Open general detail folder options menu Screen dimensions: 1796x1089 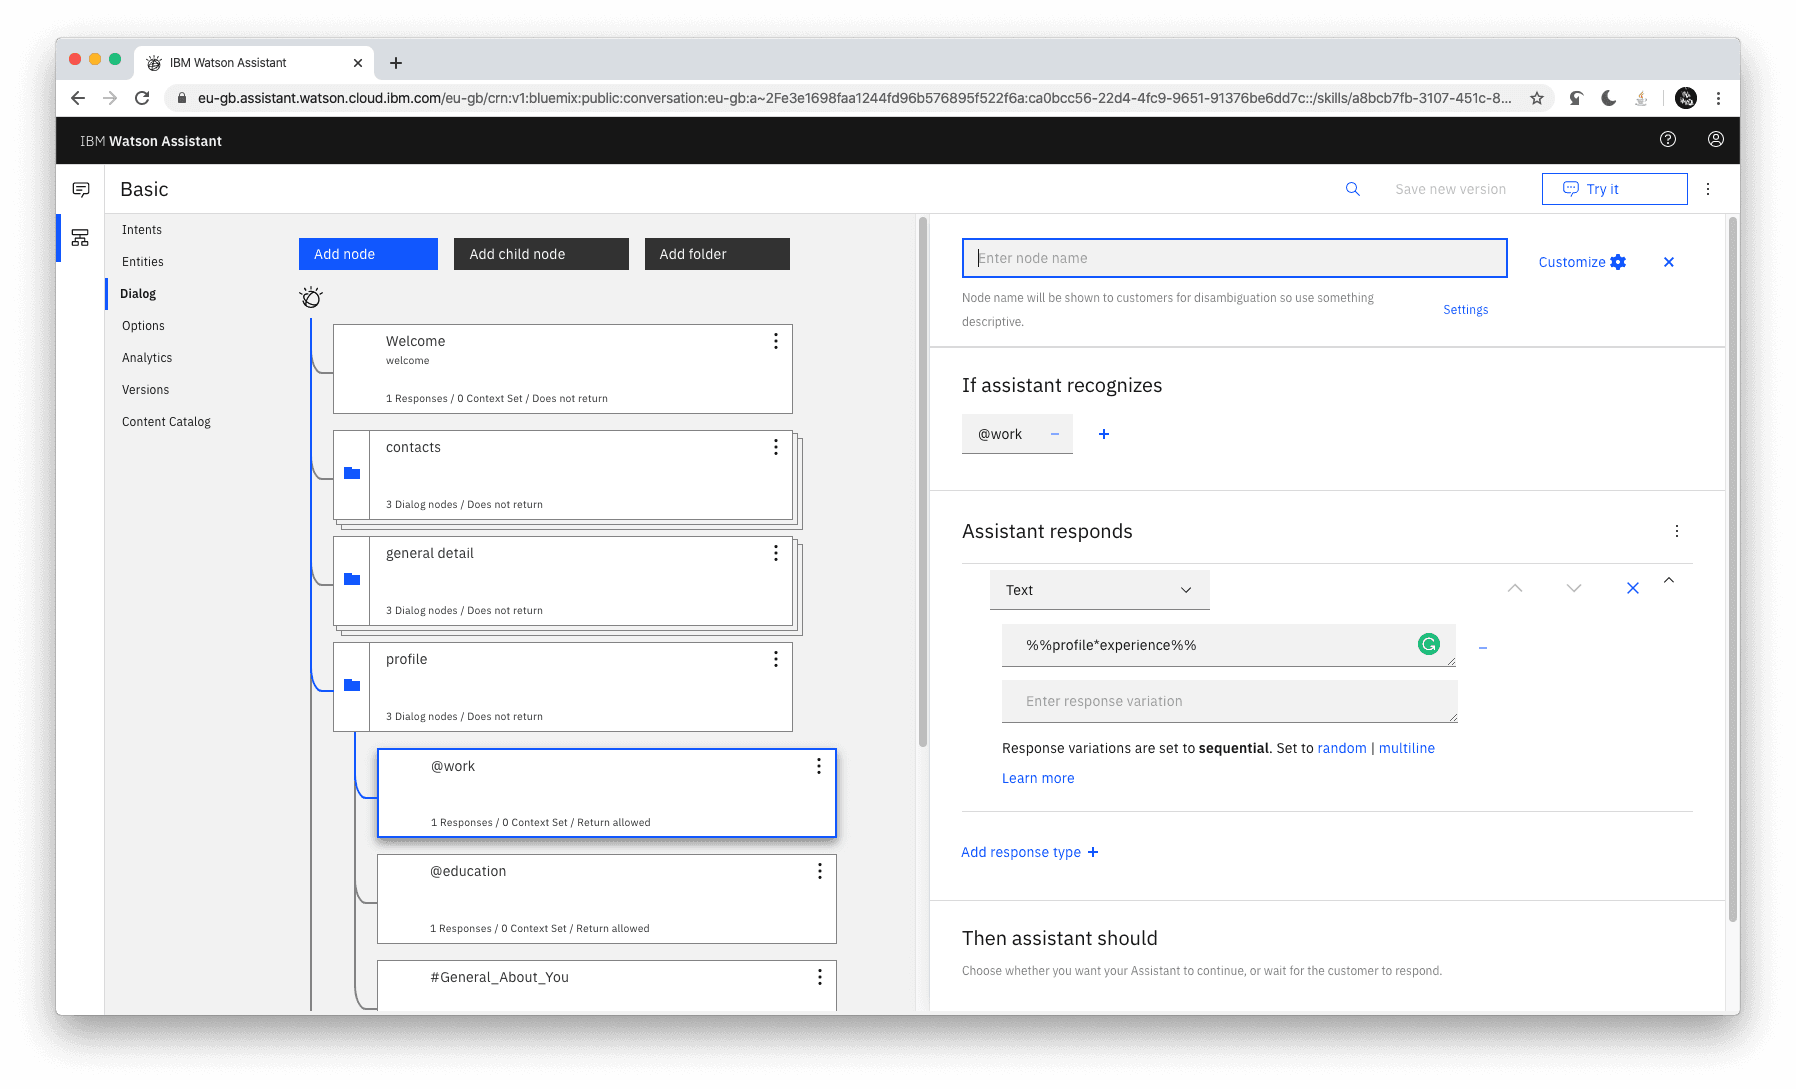coord(775,553)
